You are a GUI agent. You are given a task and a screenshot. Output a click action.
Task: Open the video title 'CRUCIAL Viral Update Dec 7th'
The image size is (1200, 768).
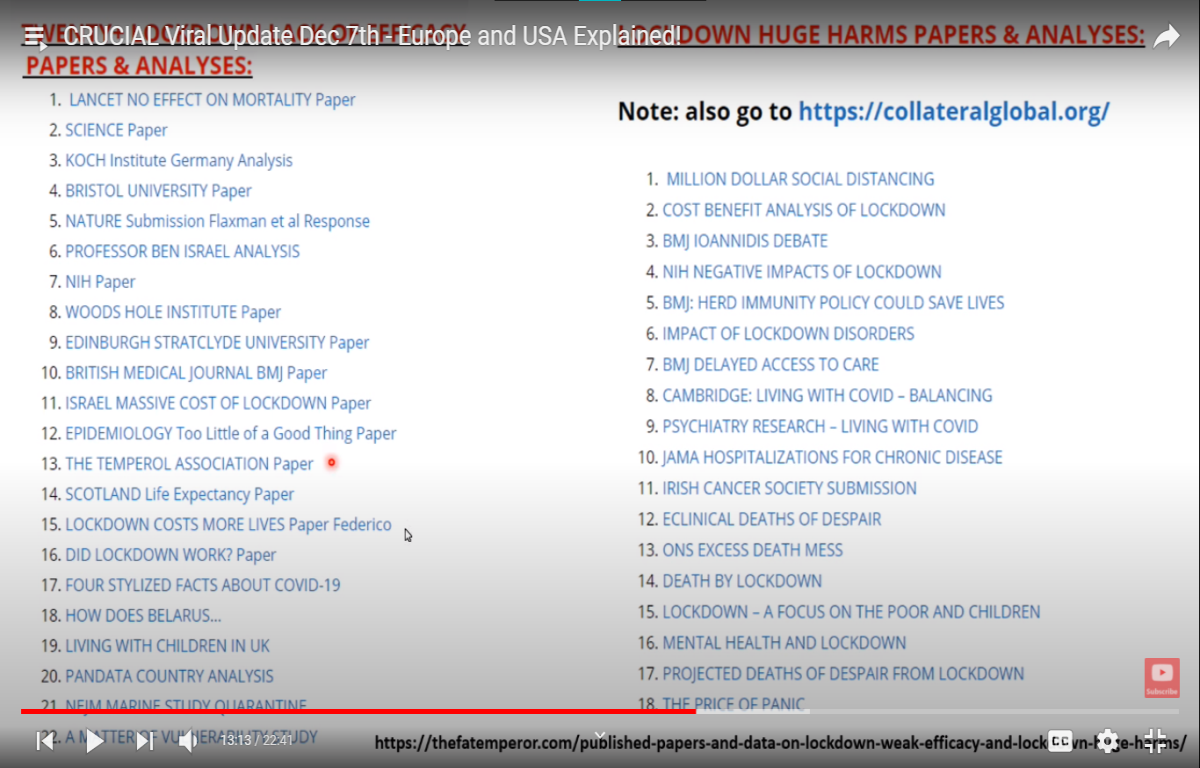(372, 37)
